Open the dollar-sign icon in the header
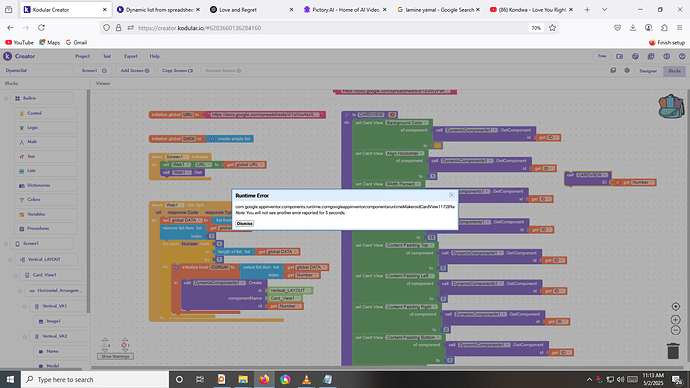The image size is (690, 388). (667, 56)
